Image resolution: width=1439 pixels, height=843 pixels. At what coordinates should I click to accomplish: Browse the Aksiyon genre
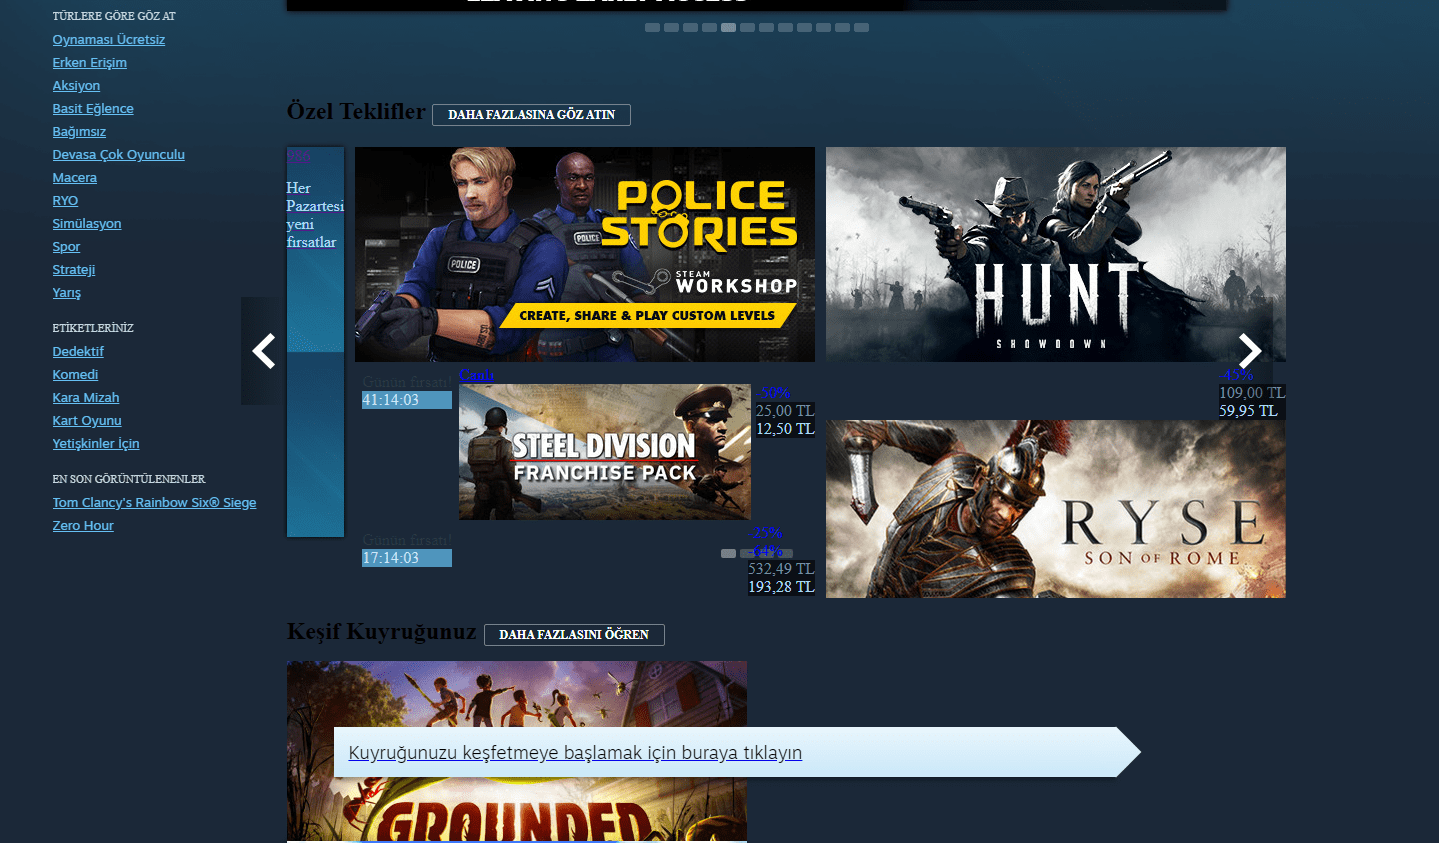[76, 86]
